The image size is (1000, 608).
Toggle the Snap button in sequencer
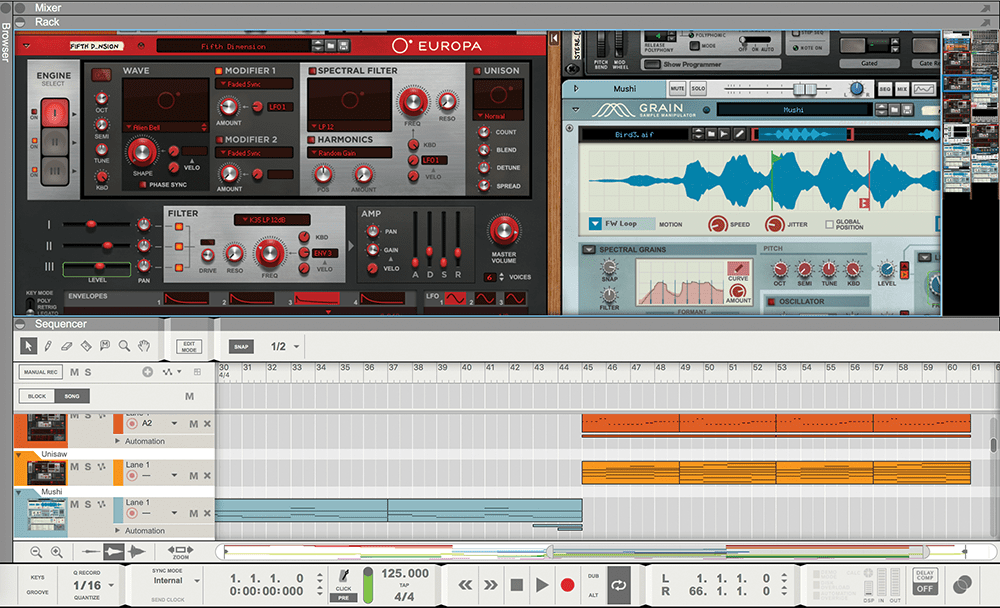coord(241,346)
